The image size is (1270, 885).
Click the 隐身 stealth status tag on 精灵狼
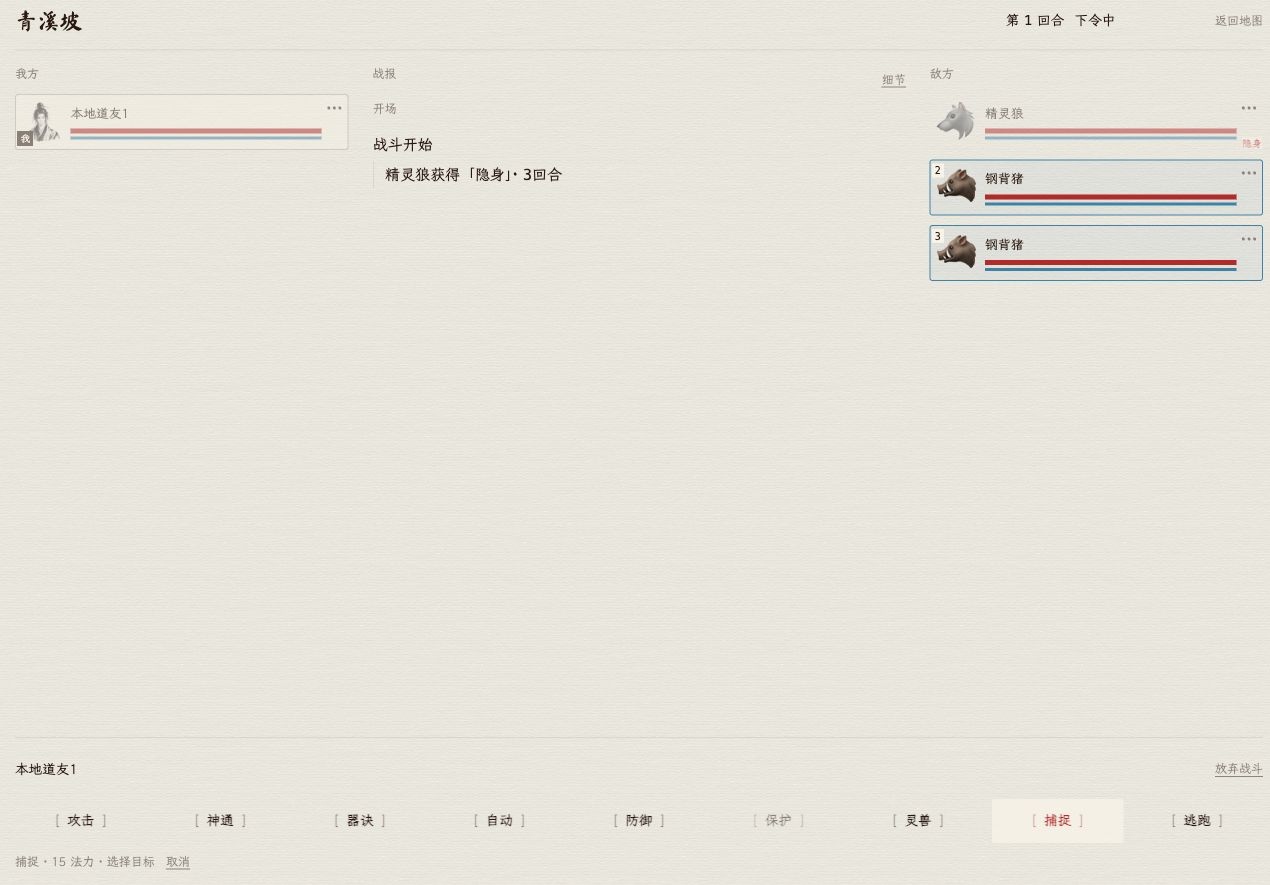point(1251,143)
